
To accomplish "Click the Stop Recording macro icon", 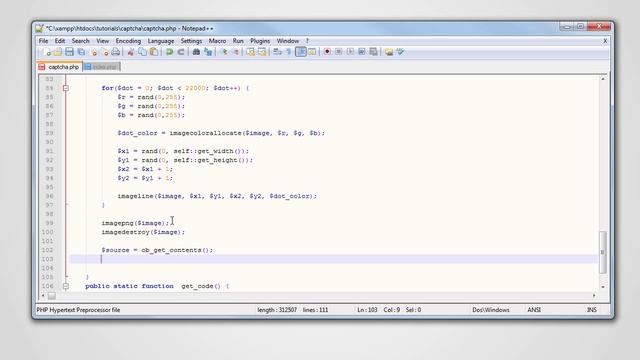I will coord(339,52).
